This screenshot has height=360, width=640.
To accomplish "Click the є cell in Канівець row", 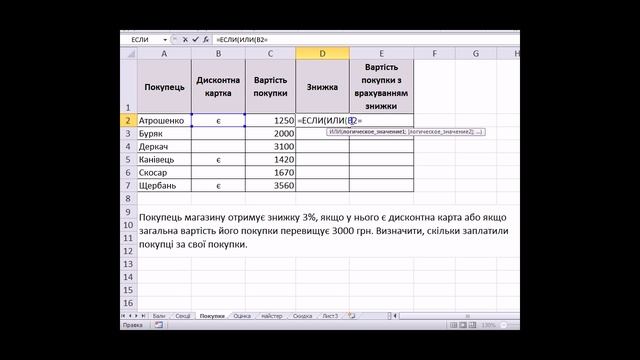I will pyautogui.click(x=218, y=160).
